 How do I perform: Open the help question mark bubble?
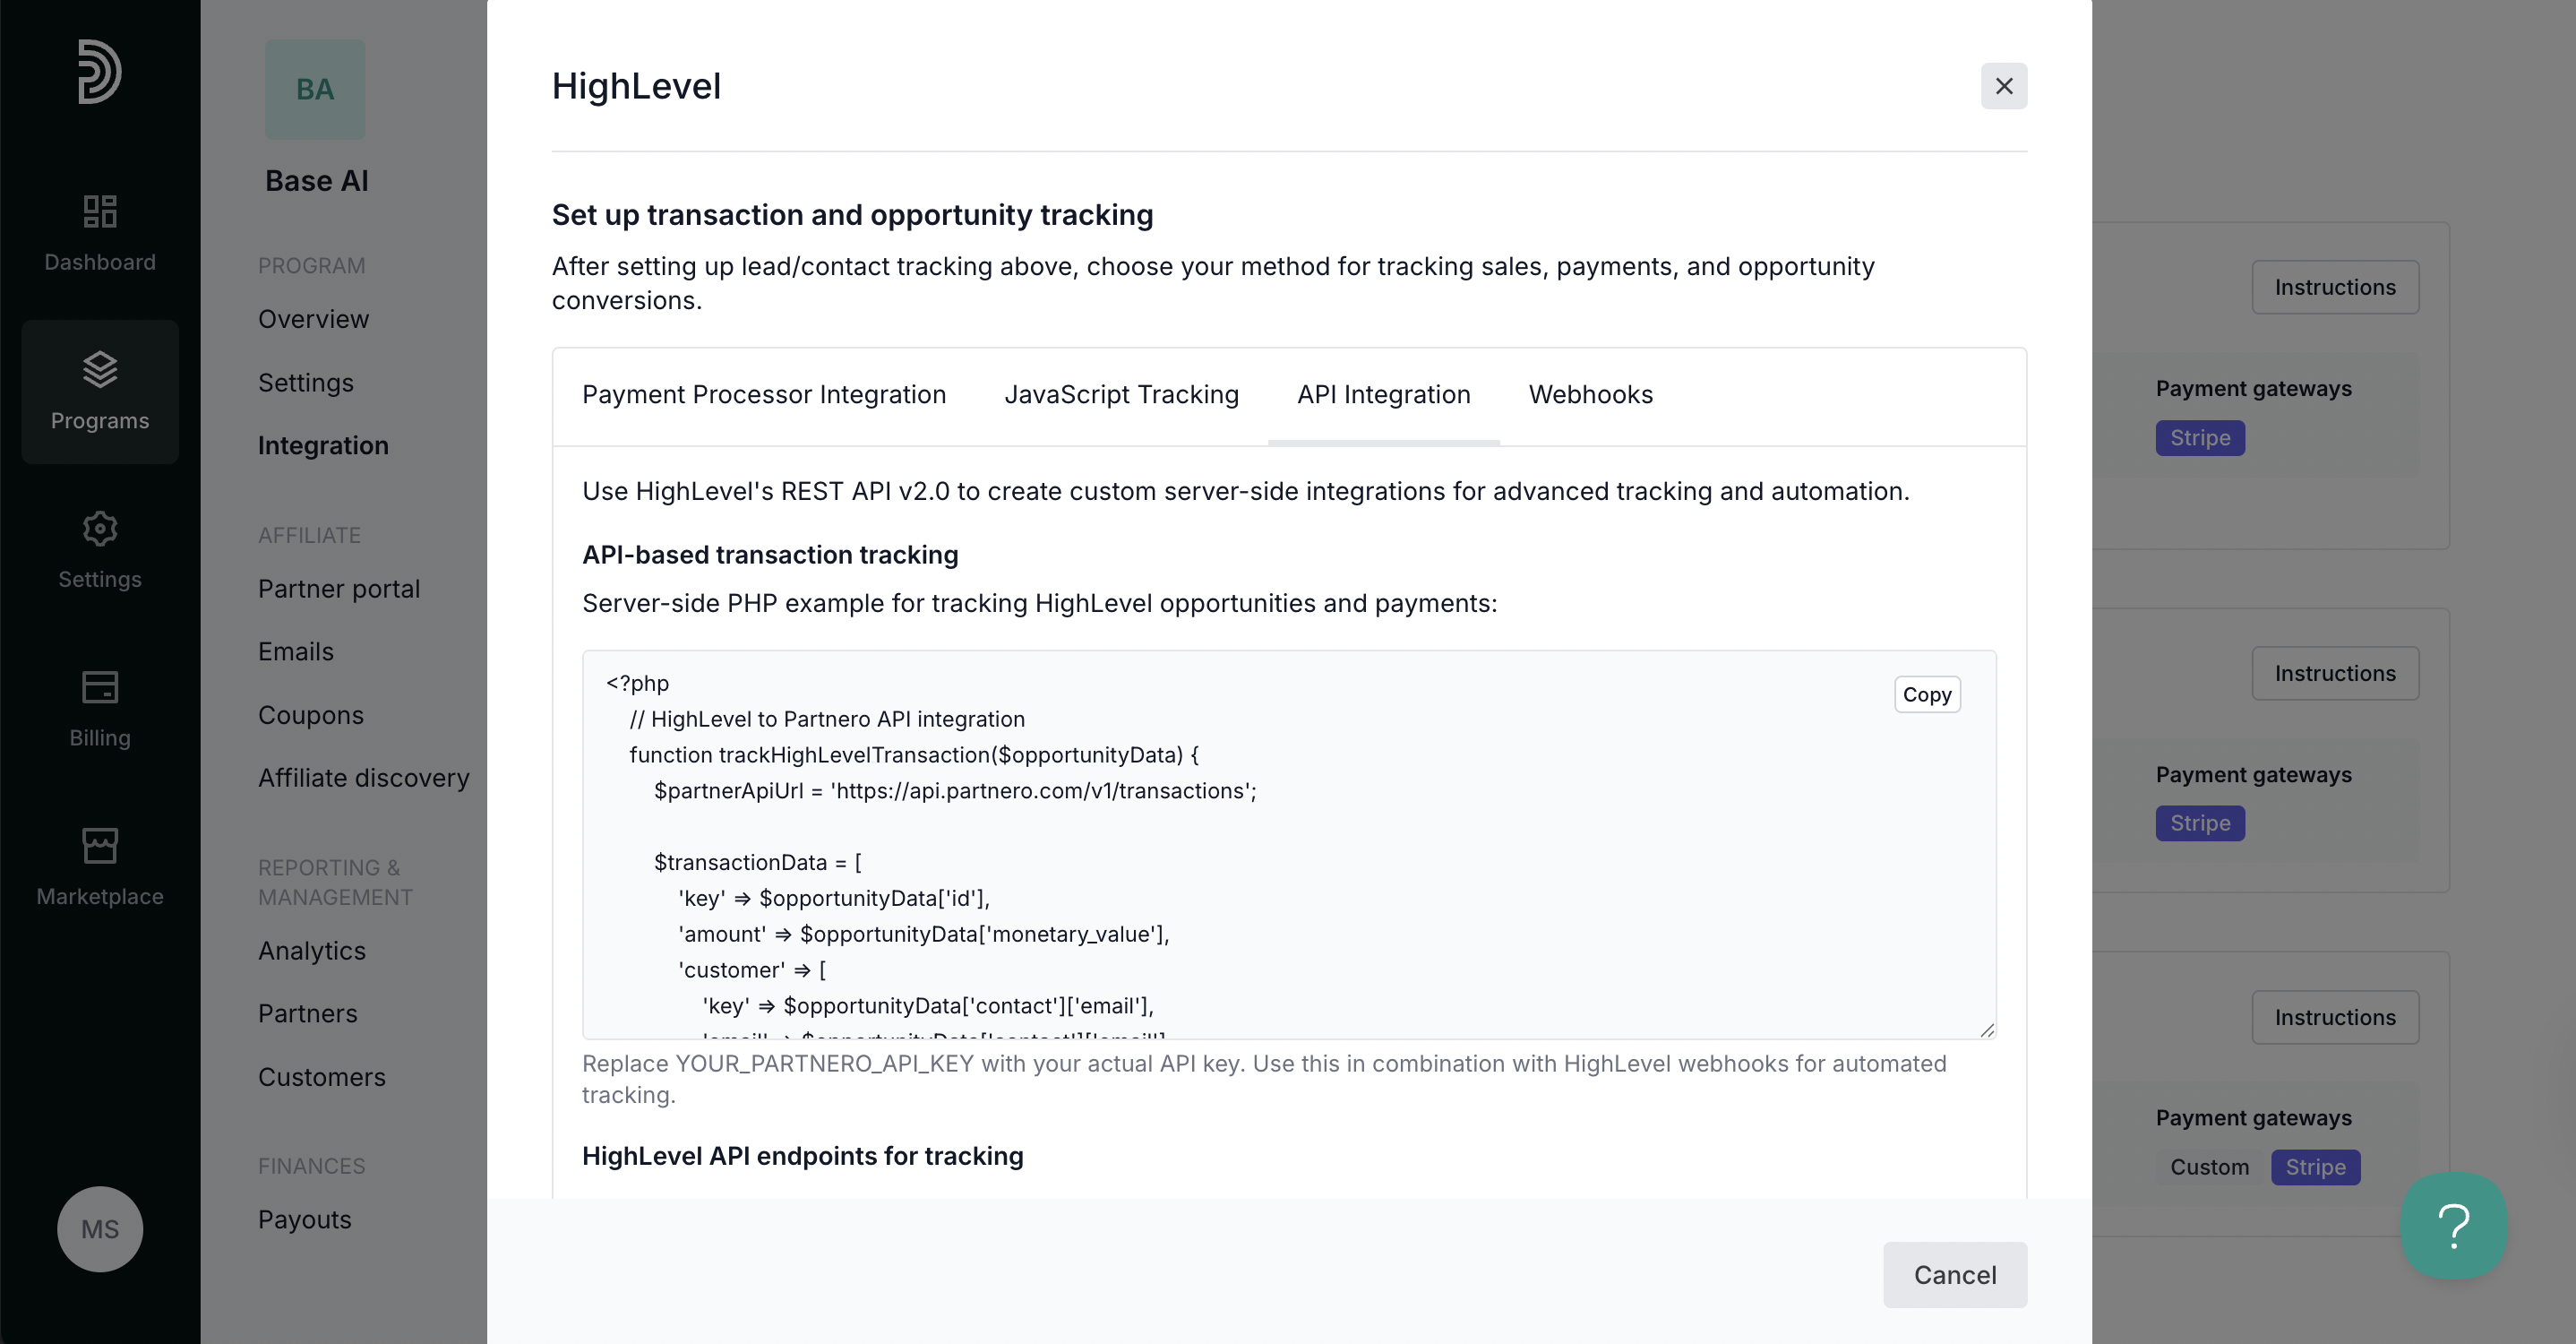(x=2454, y=1226)
